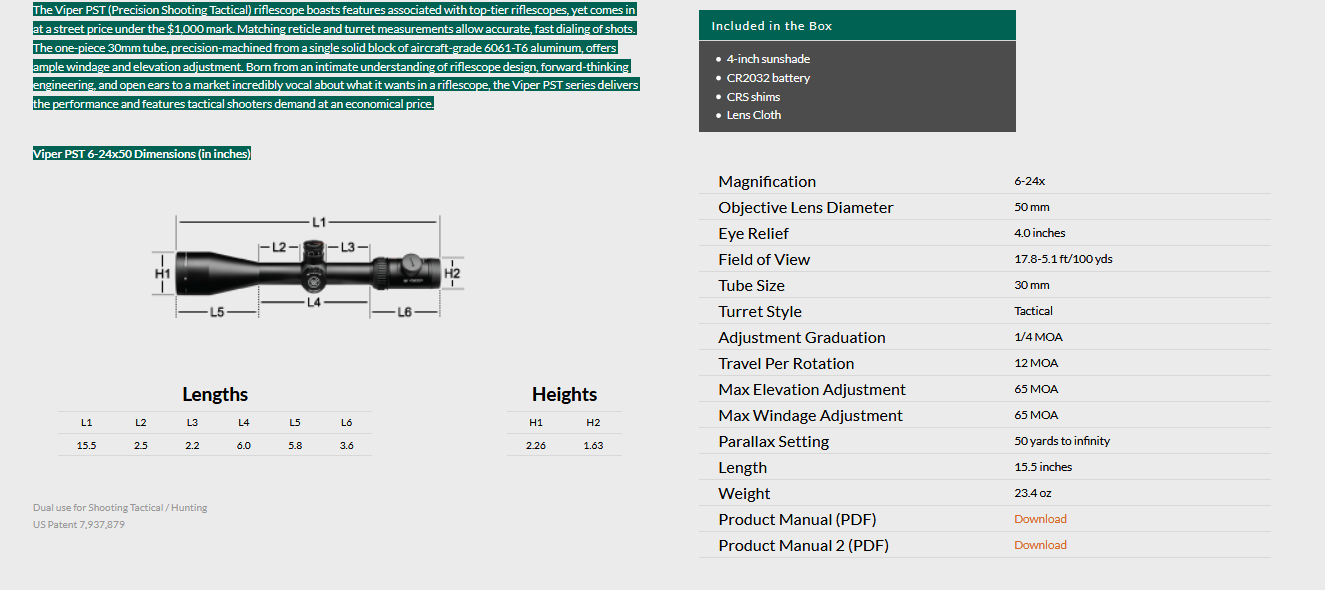Viewport: 1325px width, 590px height.
Task: Click the 'Tube Size' spec label
Action: pos(751,285)
